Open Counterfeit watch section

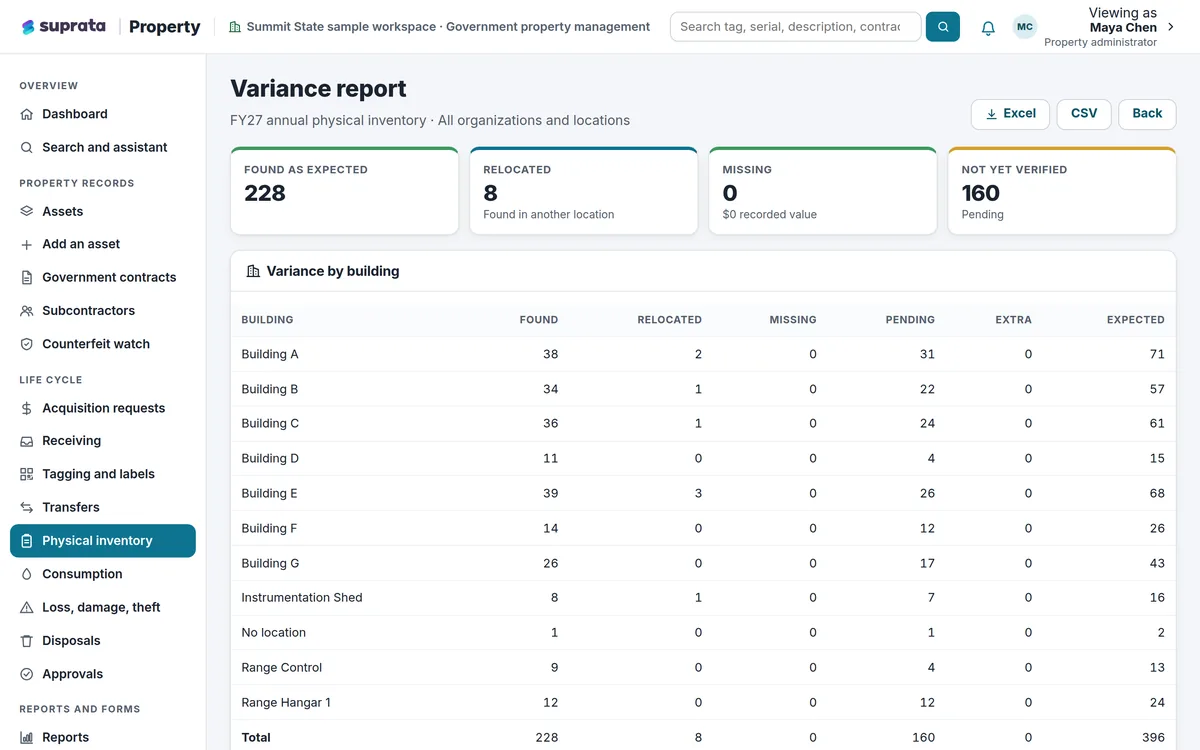[x=103, y=344]
